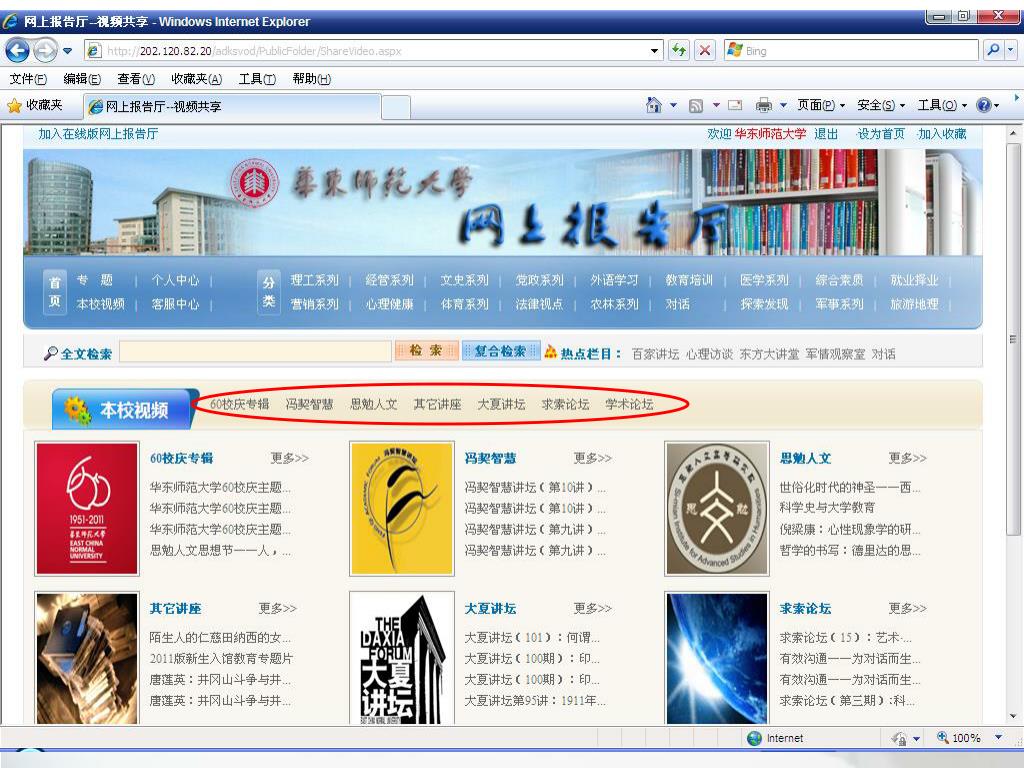This screenshot has height=768, width=1024.
Task: Click the Refresh page icon
Action: (679, 50)
